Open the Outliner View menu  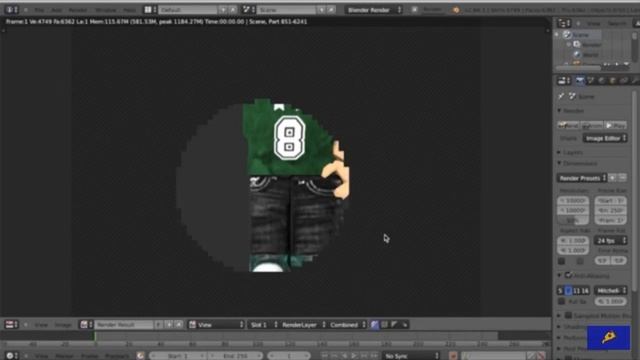593,24
